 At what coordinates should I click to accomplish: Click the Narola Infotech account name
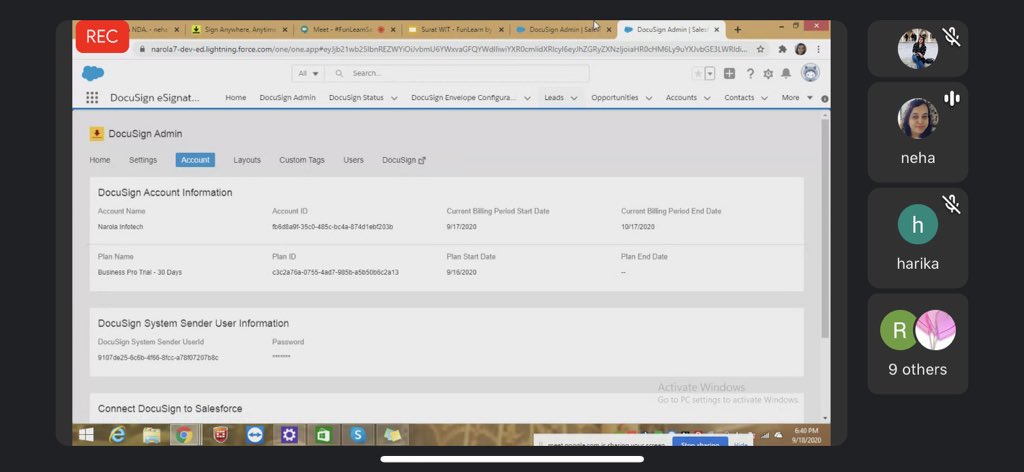120,227
